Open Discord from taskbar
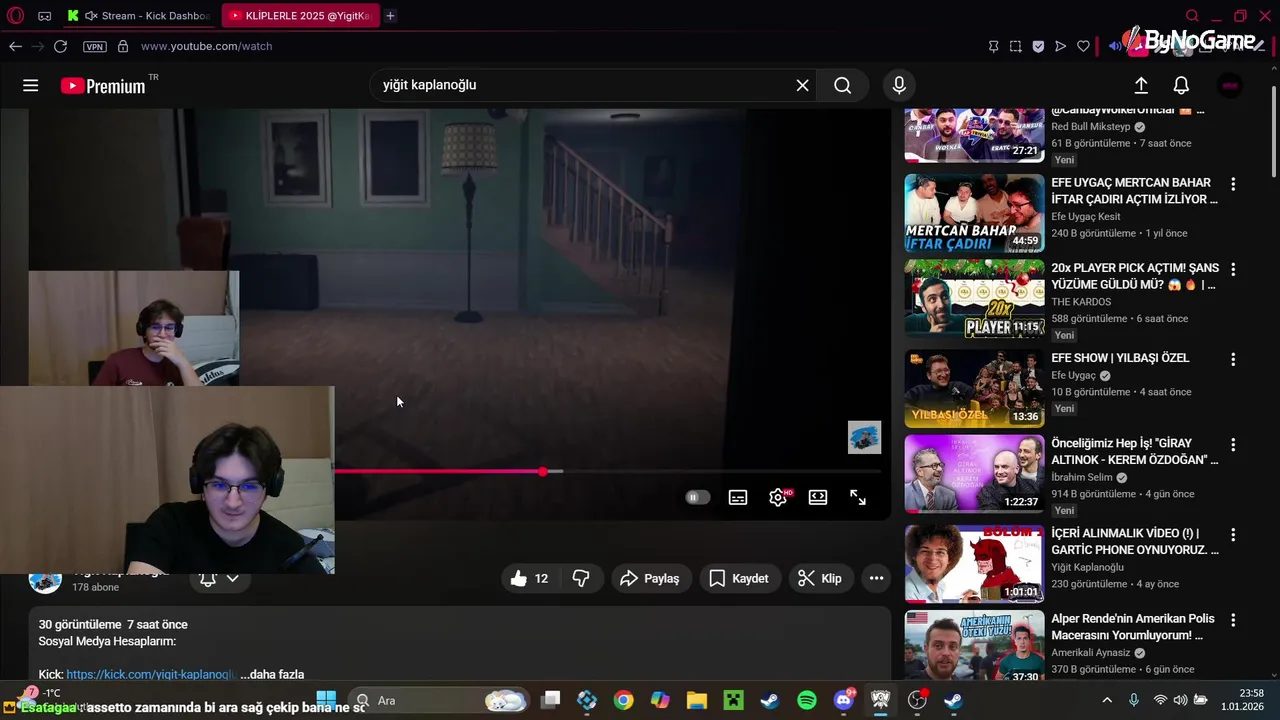Image resolution: width=1280 pixels, height=720 pixels. click(844, 701)
